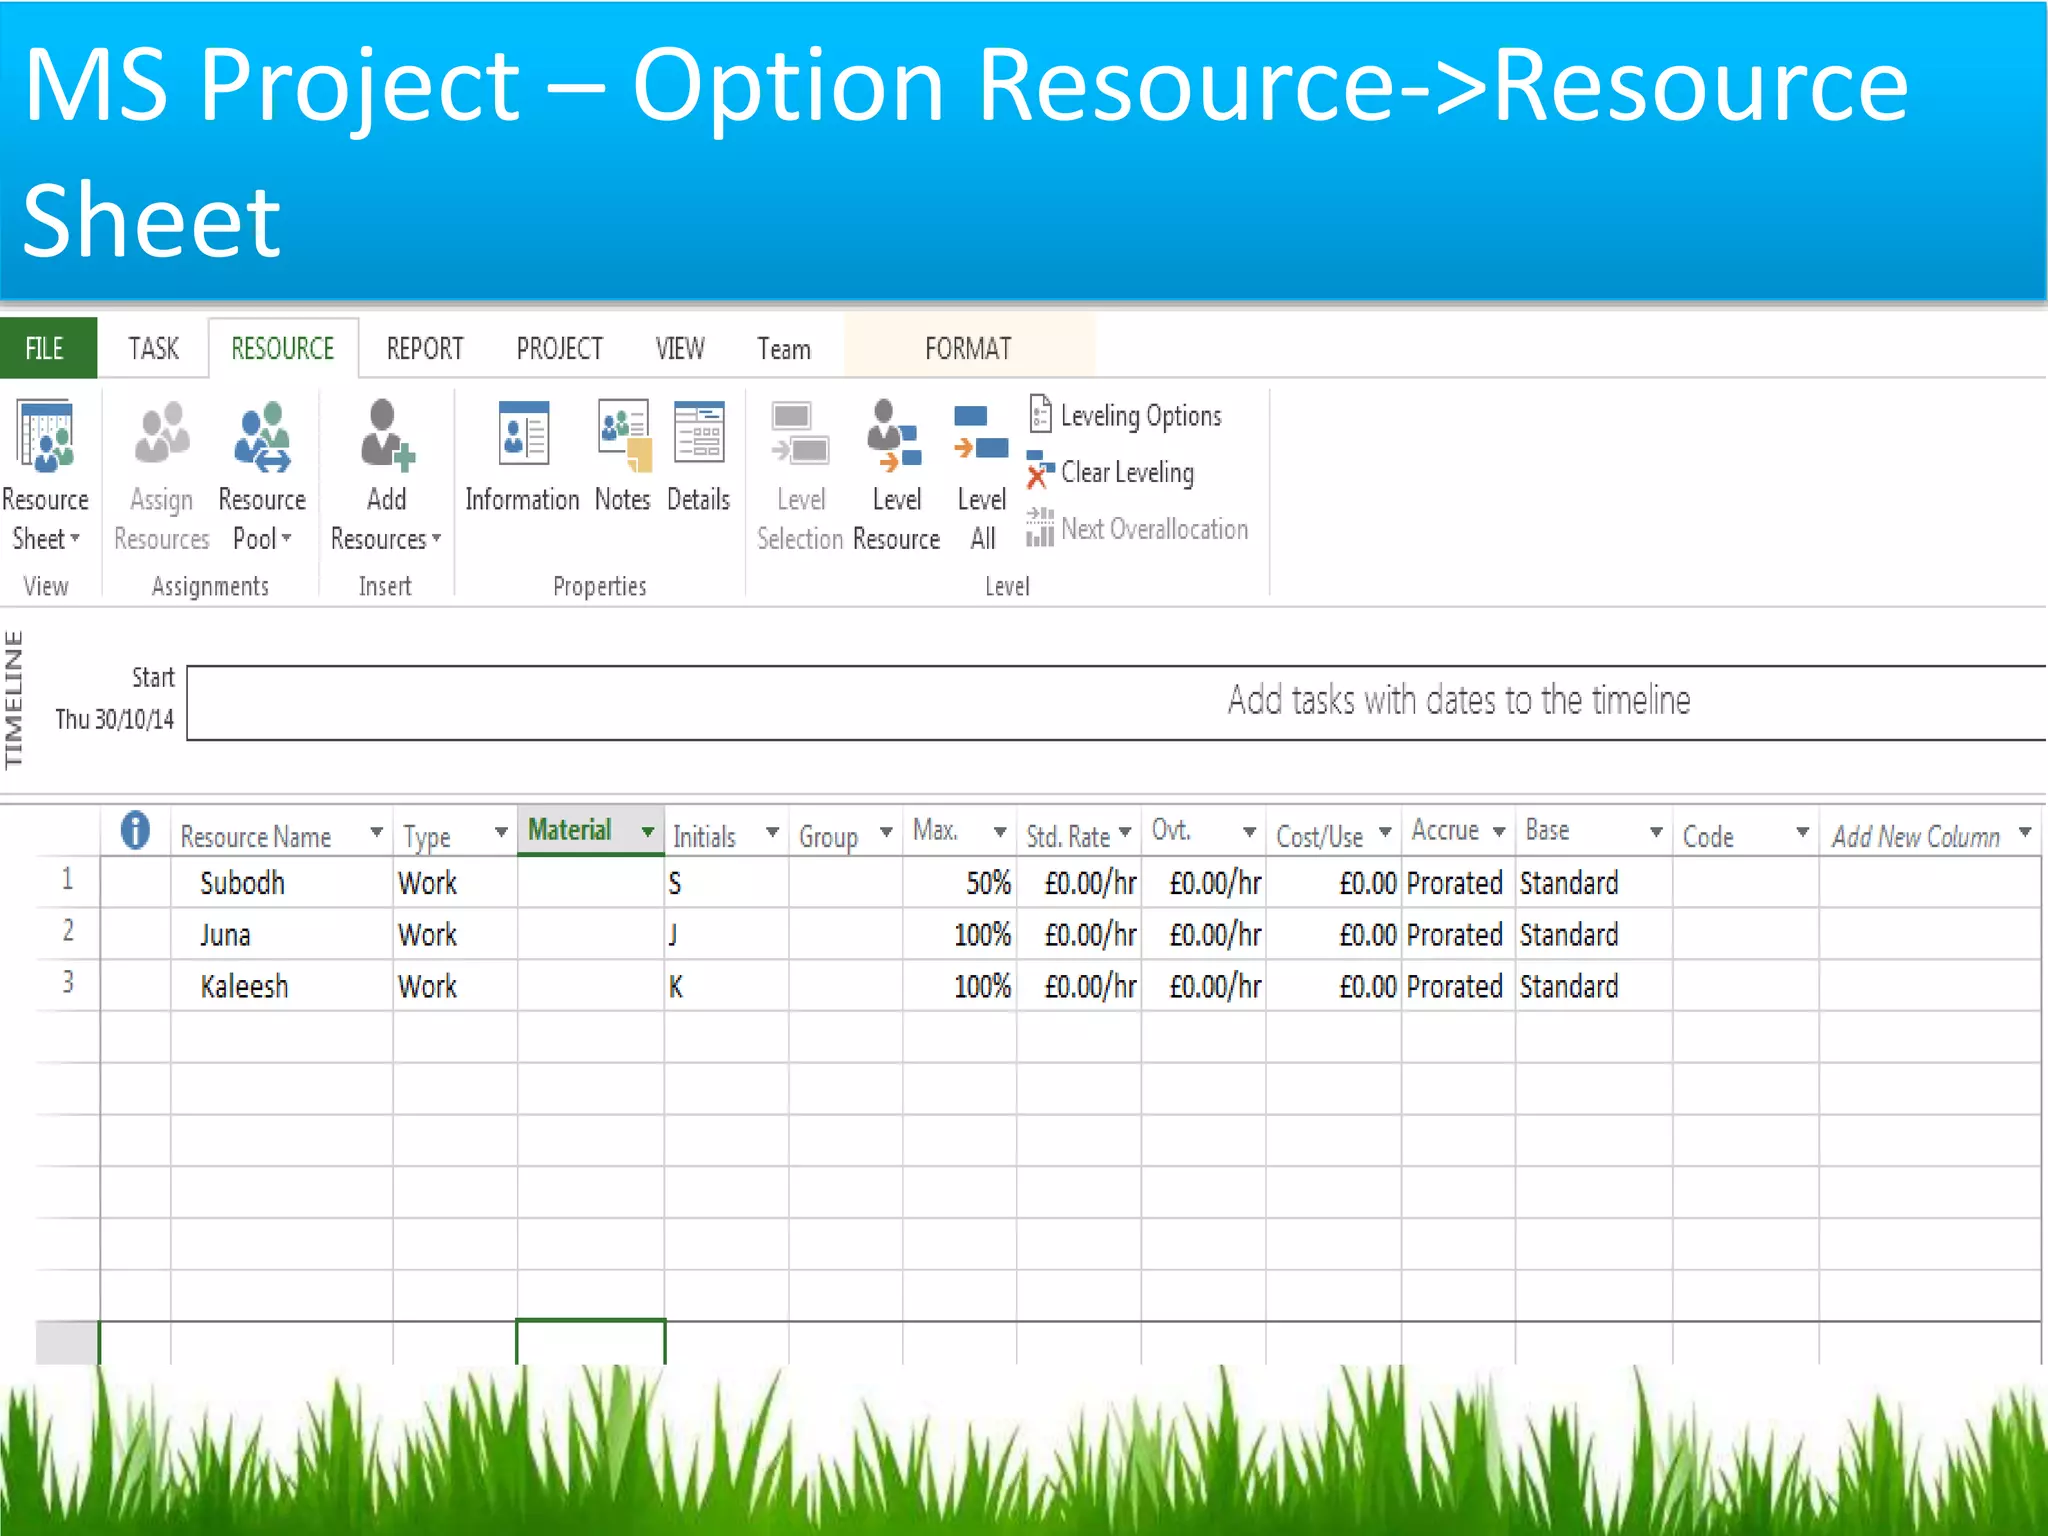This screenshot has height=1536, width=2048.
Task: Open the Cost/Use column filter arrow
Action: 1385,832
